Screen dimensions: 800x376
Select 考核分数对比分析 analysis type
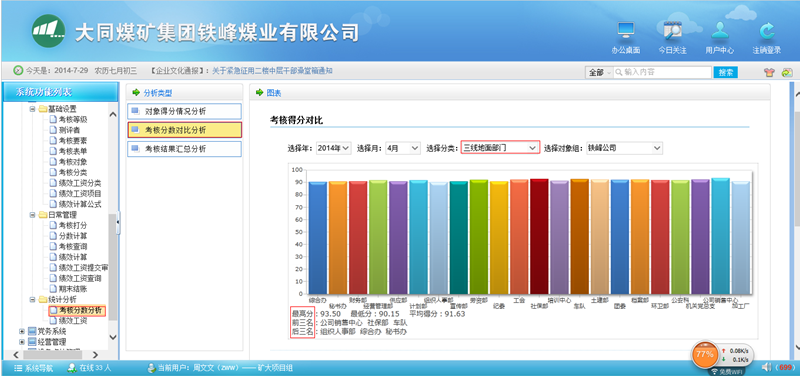(x=184, y=130)
